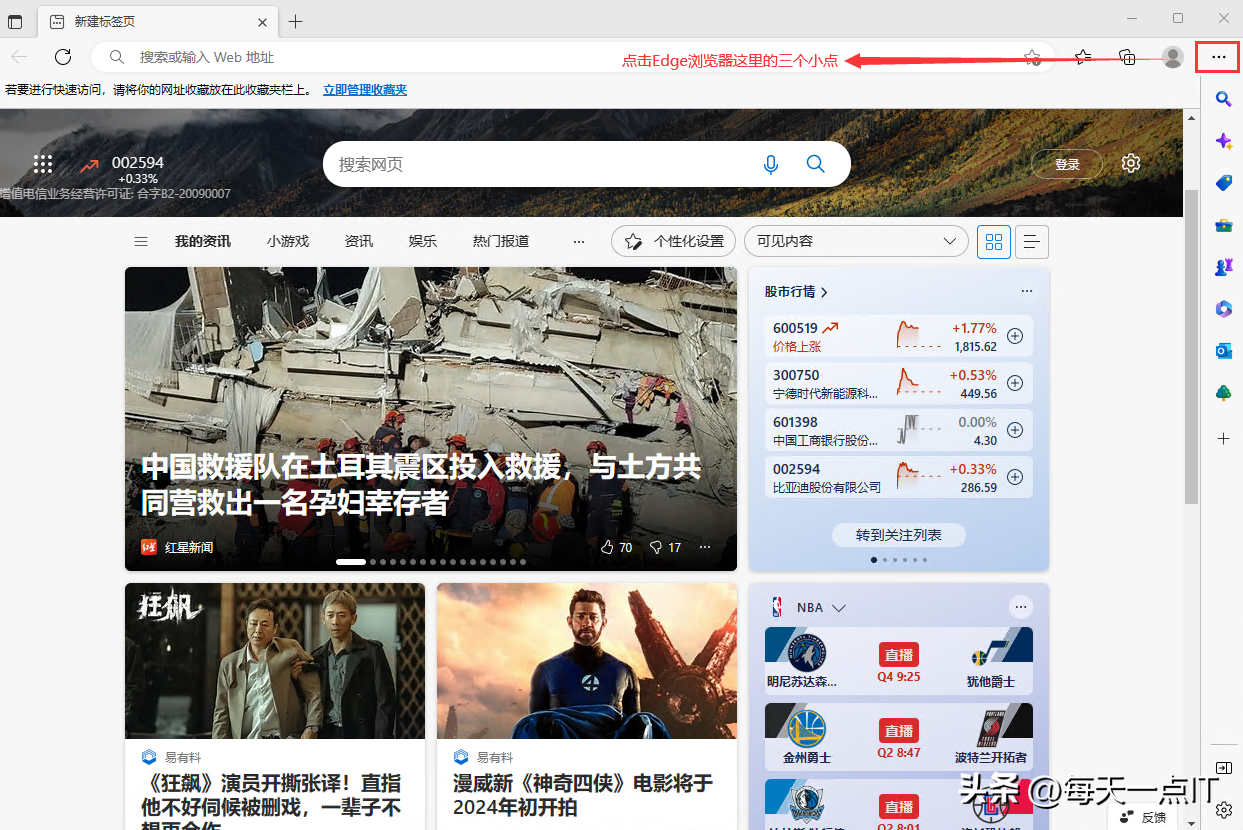The image size is (1243, 830).
Task: Open the favorites star toolbar icon
Action: coord(1083,57)
